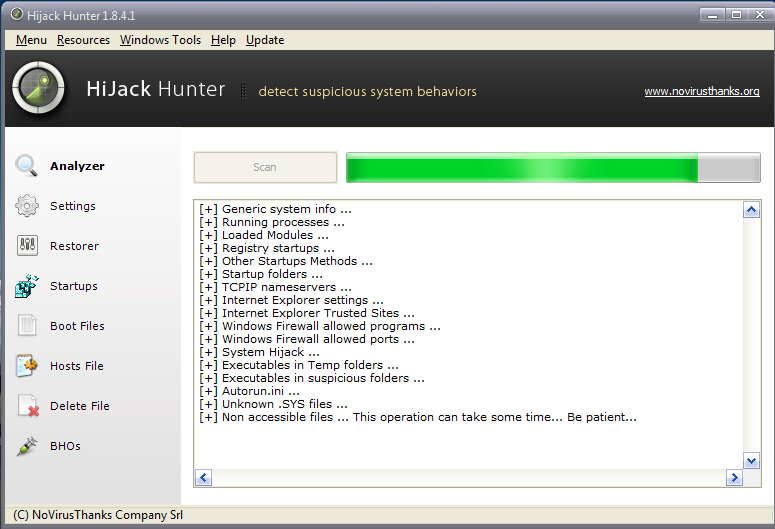Click the HiJack Hunter radar logo

tap(38, 88)
